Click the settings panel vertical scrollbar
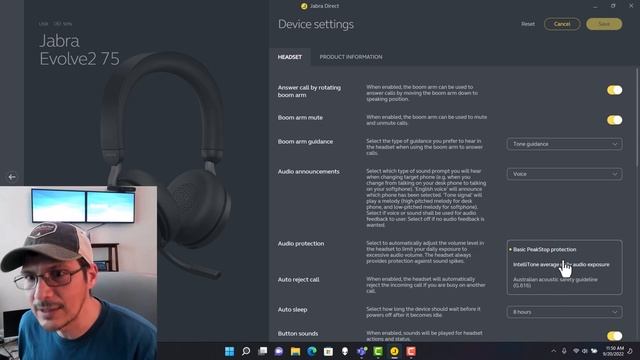 (x=637, y=118)
